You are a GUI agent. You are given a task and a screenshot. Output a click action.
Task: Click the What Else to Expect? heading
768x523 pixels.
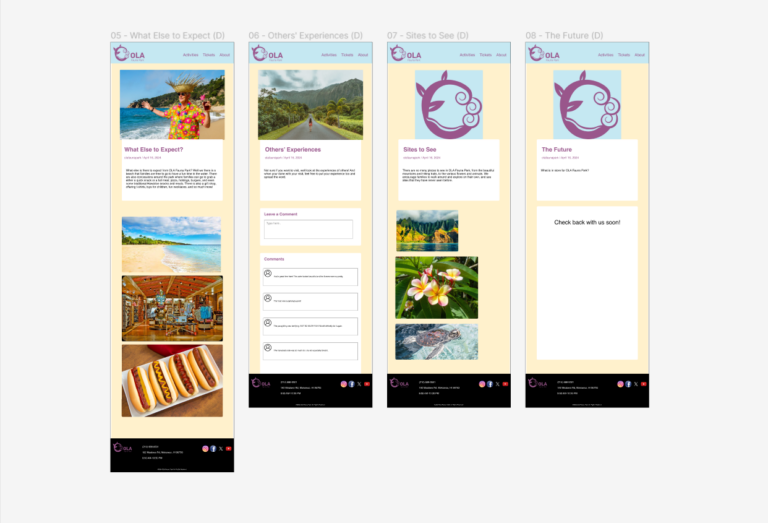tap(154, 150)
